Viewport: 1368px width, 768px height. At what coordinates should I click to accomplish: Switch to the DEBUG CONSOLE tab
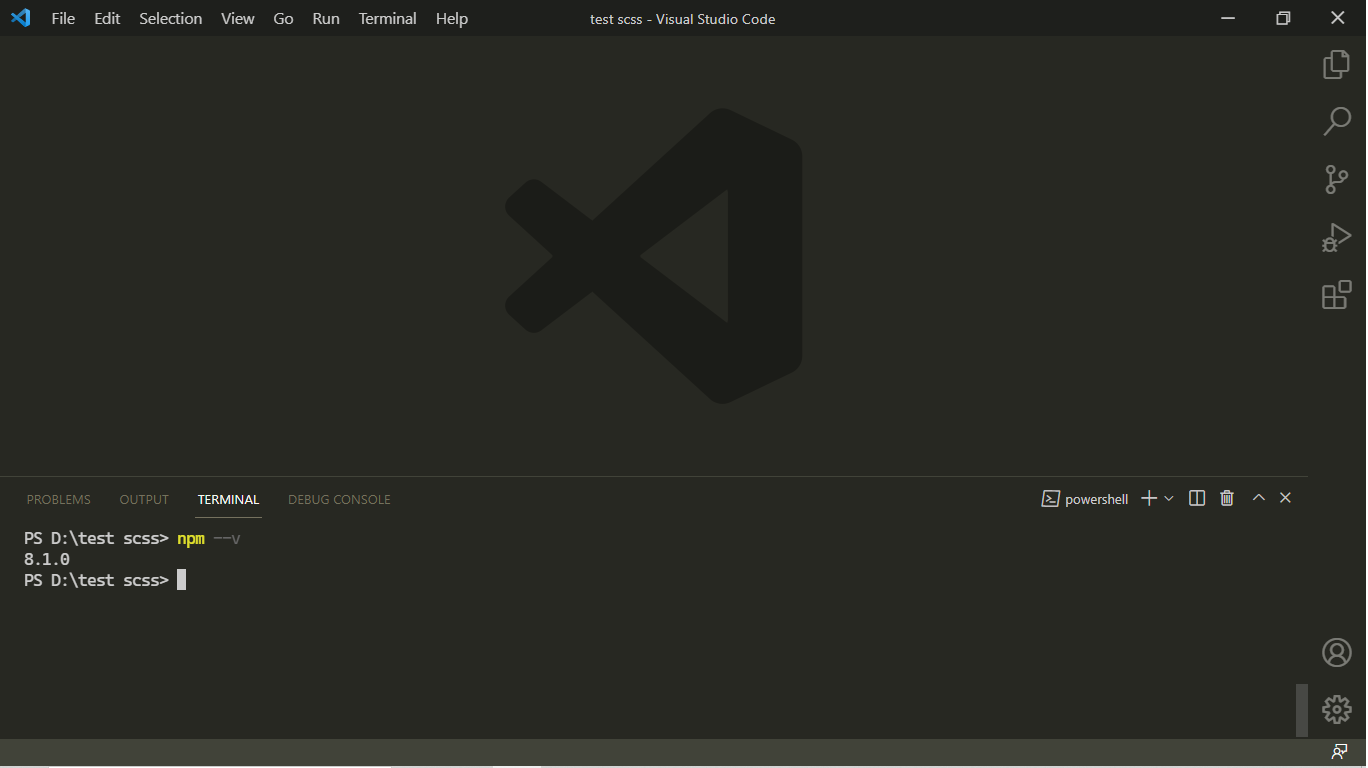point(339,499)
